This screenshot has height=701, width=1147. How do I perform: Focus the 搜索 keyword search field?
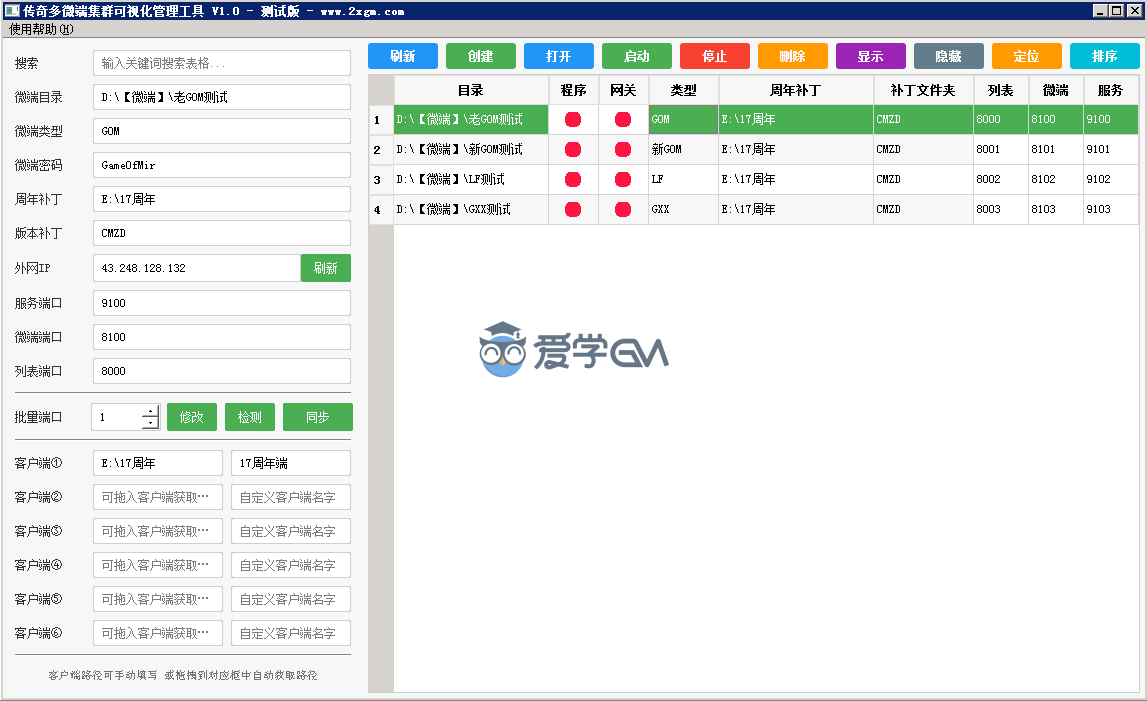pyautogui.click(x=222, y=64)
